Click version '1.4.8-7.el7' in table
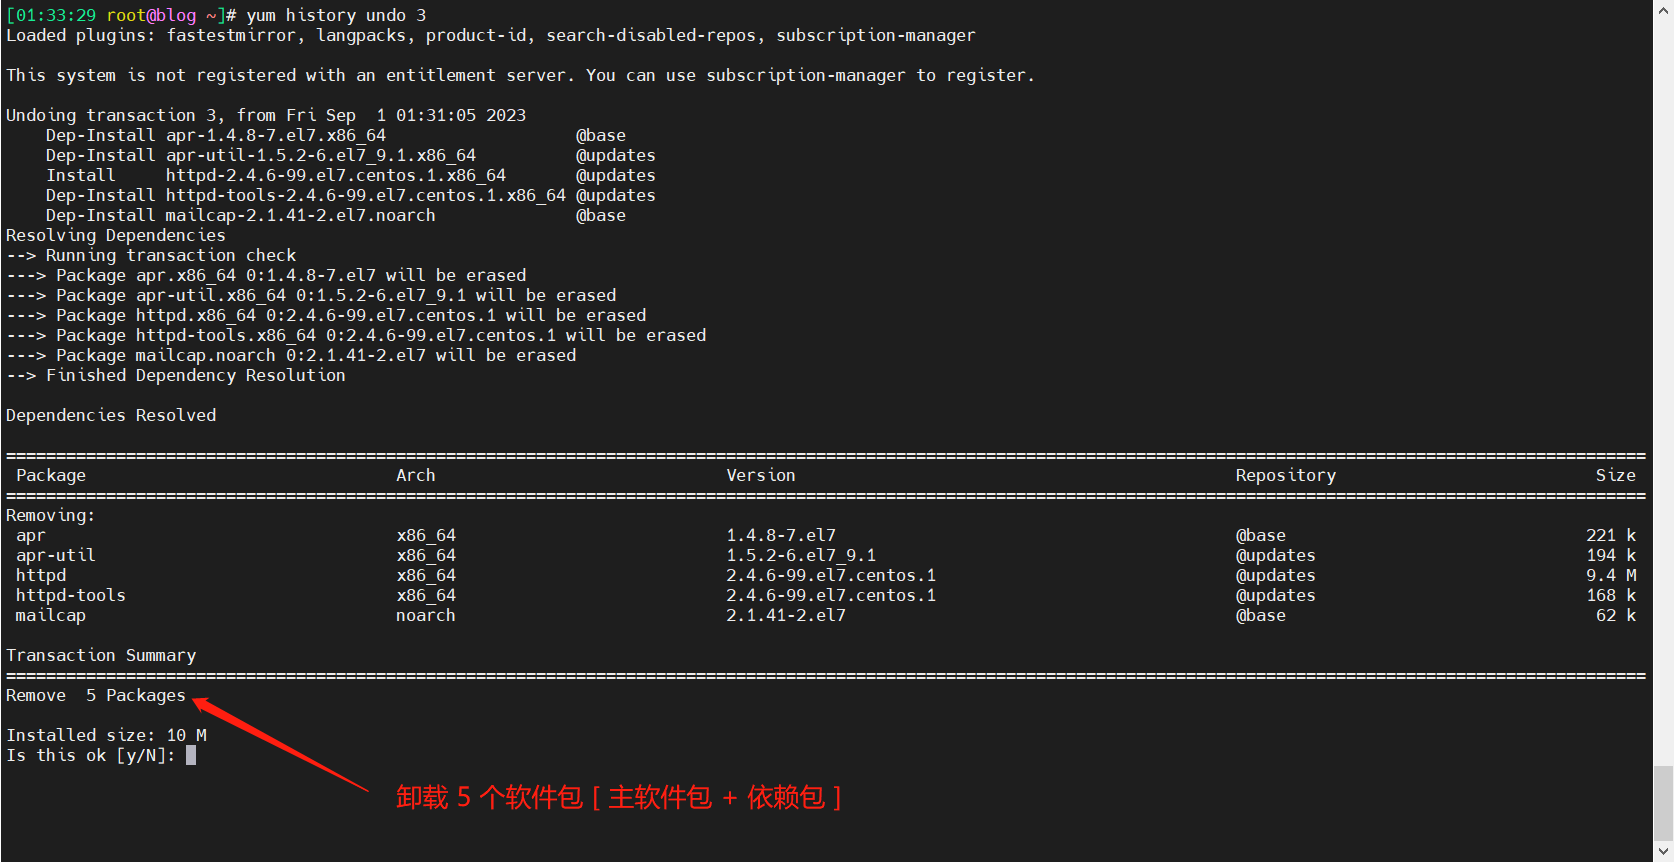This screenshot has height=863, width=1674. point(781,535)
